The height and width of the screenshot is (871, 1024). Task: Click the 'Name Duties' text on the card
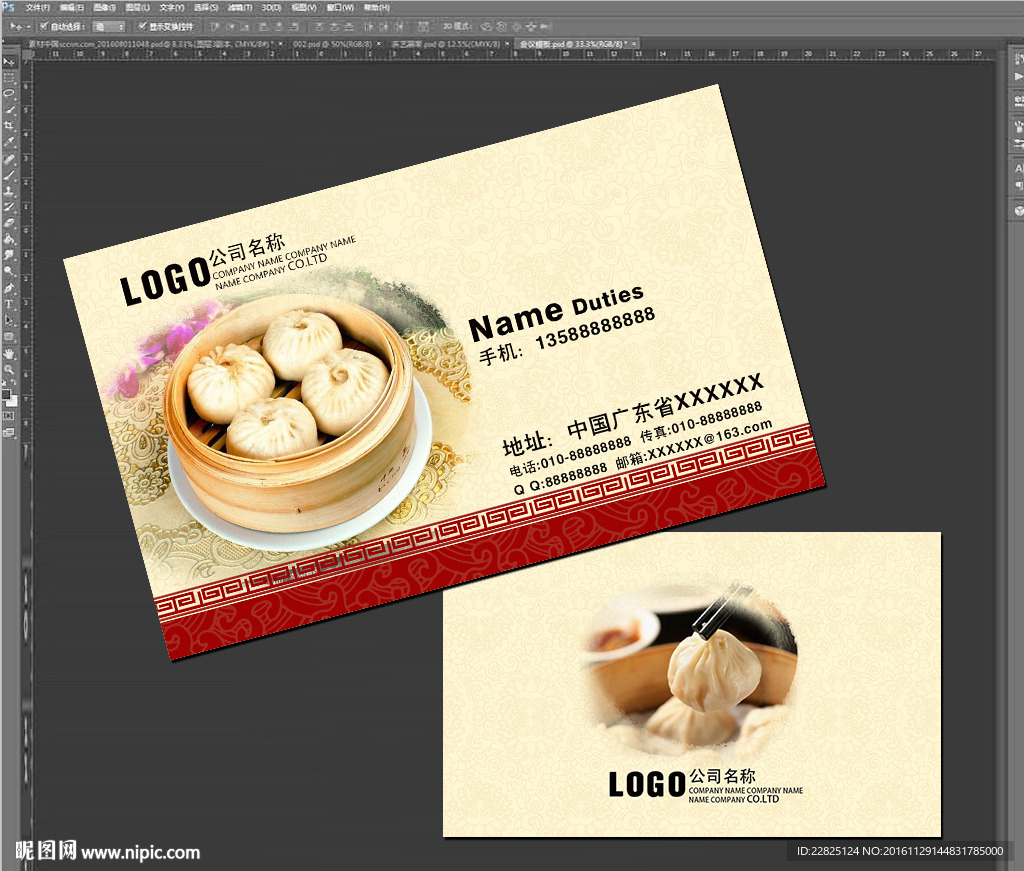click(556, 312)
